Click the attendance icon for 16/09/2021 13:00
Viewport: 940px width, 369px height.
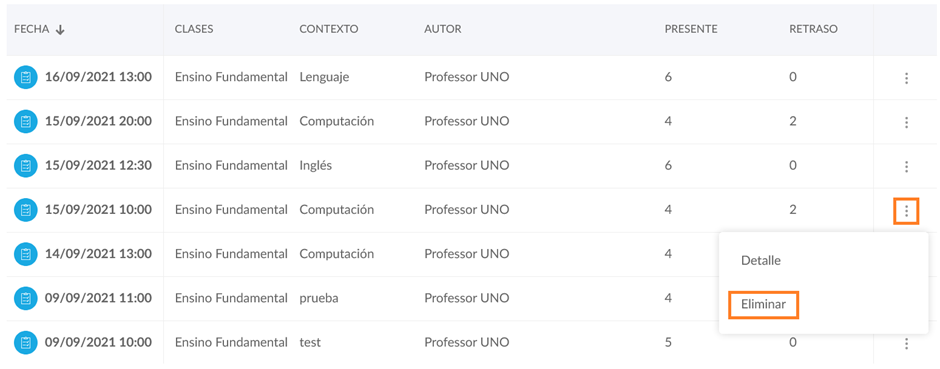pyautogui.click(x=26, y=77)
